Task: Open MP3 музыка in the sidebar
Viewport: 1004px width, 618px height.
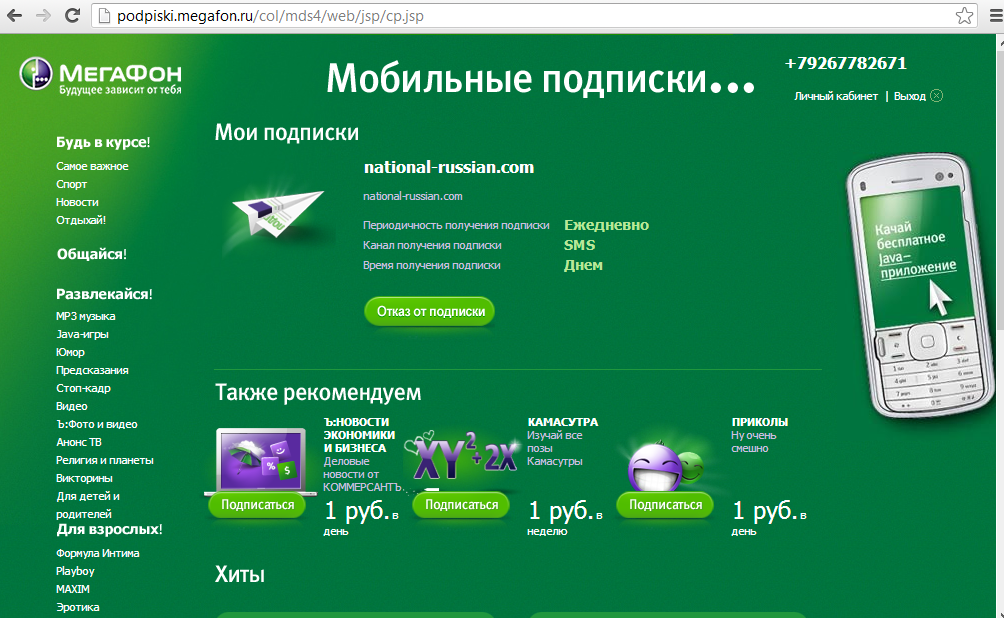Action: [x=85, y=316]
